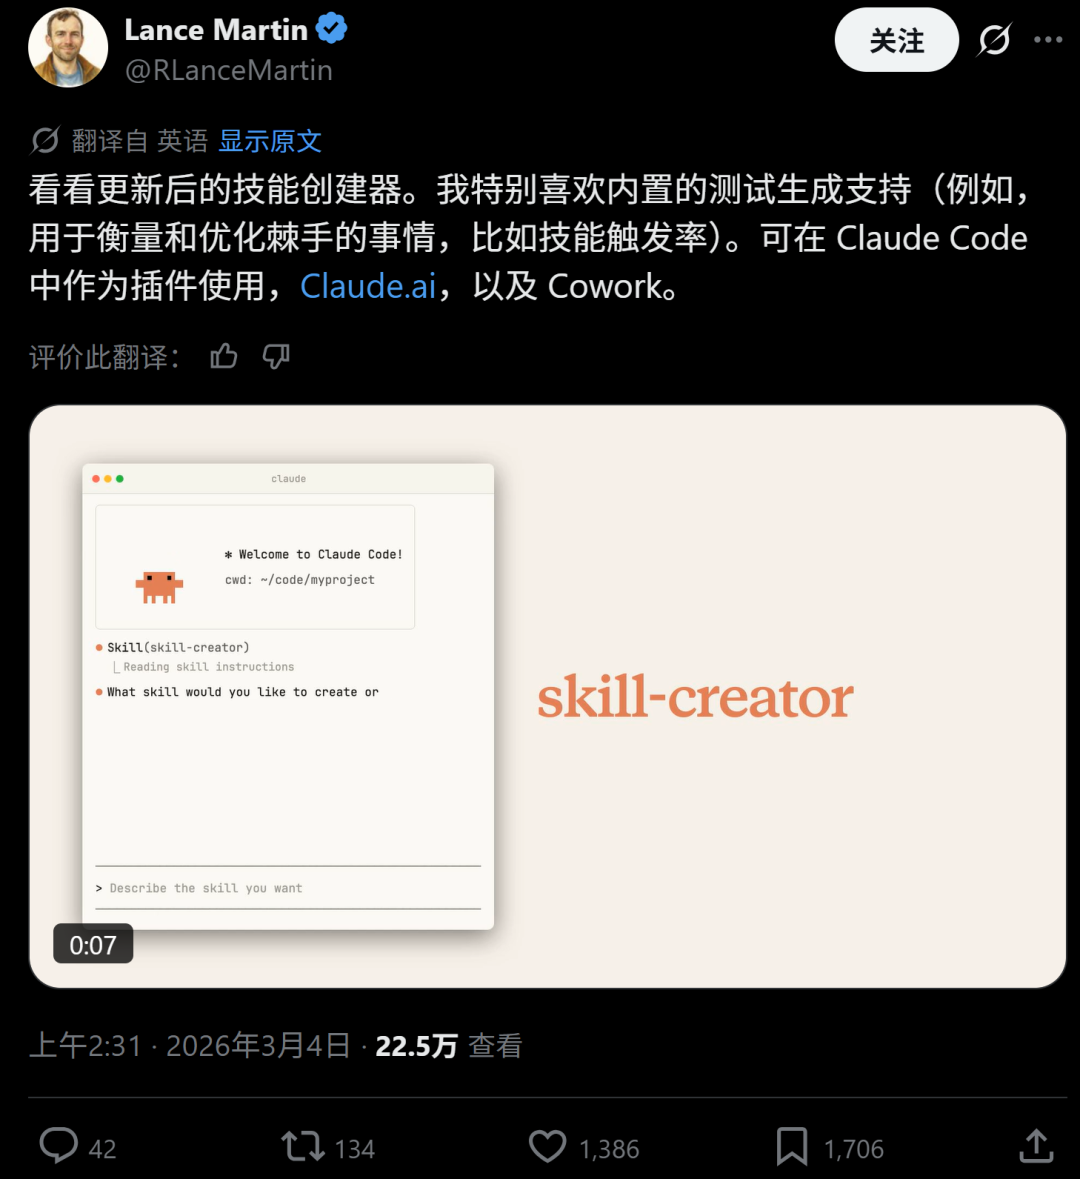Bookmark the tweet
1080x1179 pixels.
[792, 1147]
